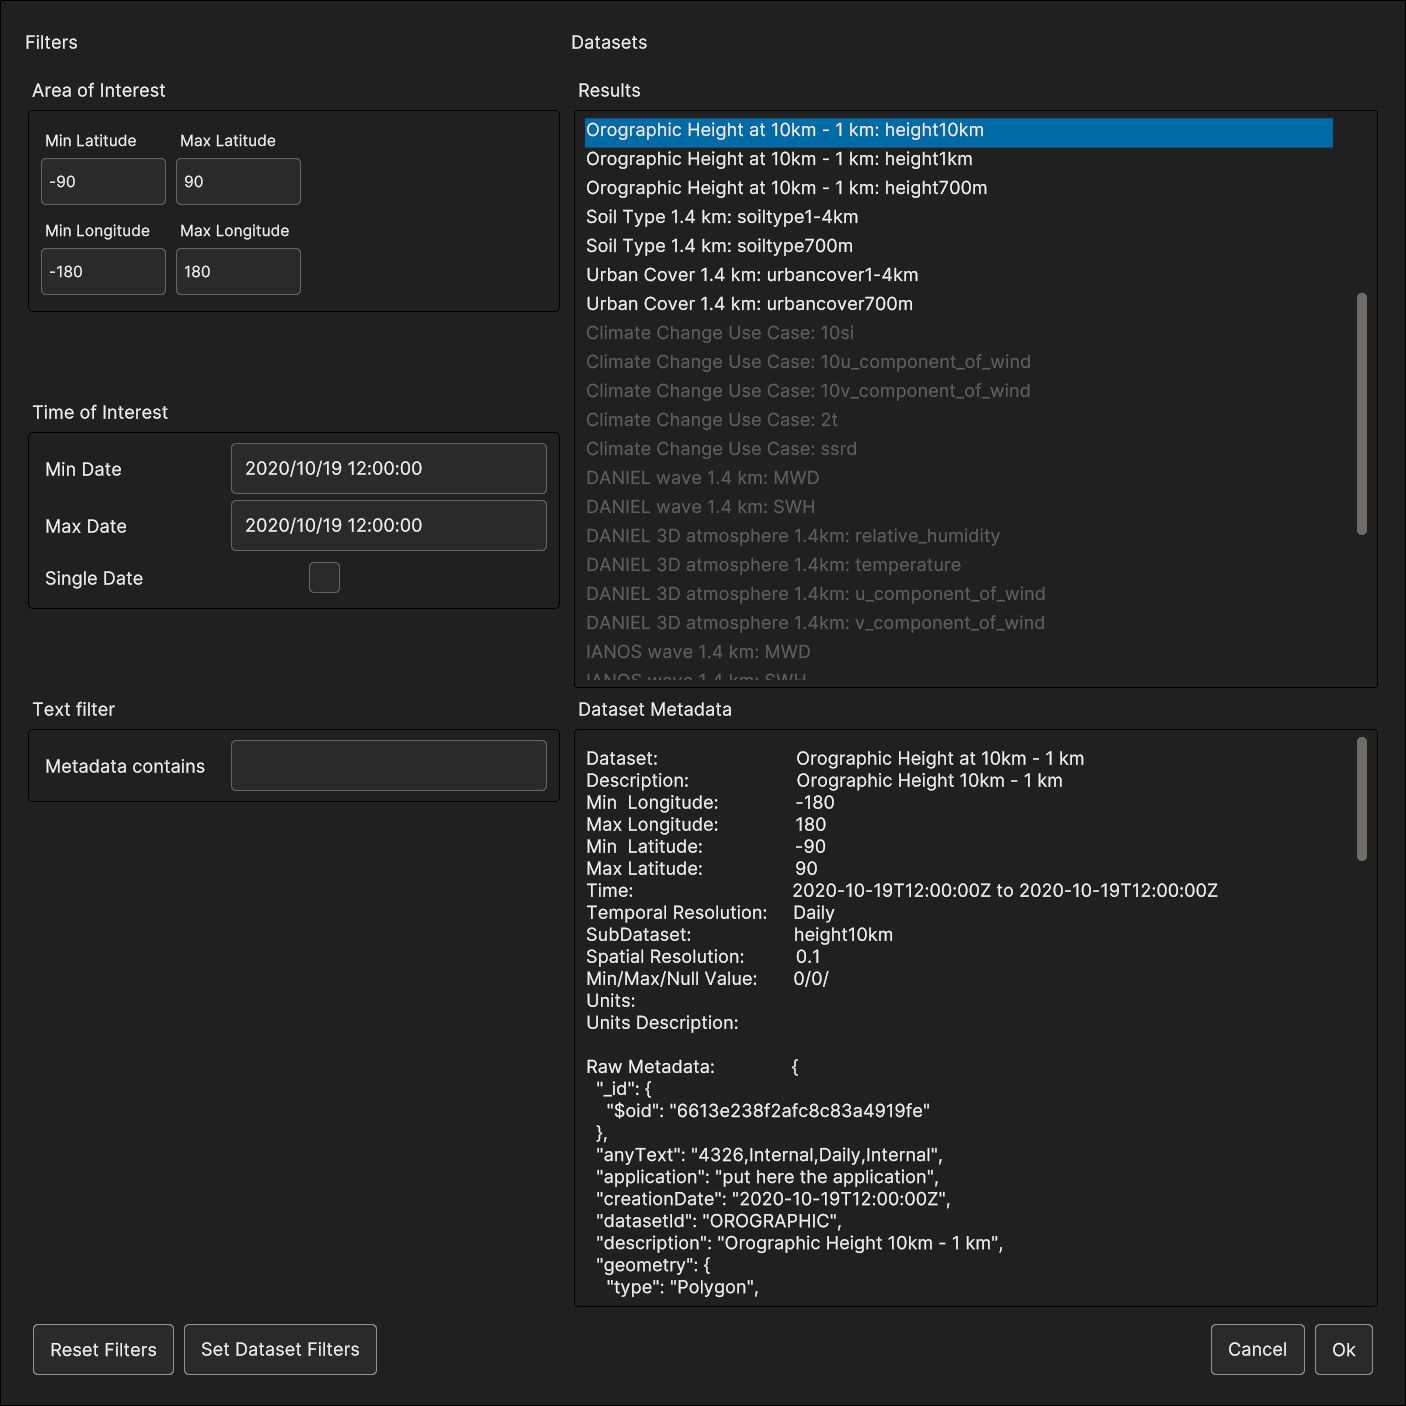Confirm with the Ok button
Viewport: 1406px width, 1406px height.
pos(1343,1349)
